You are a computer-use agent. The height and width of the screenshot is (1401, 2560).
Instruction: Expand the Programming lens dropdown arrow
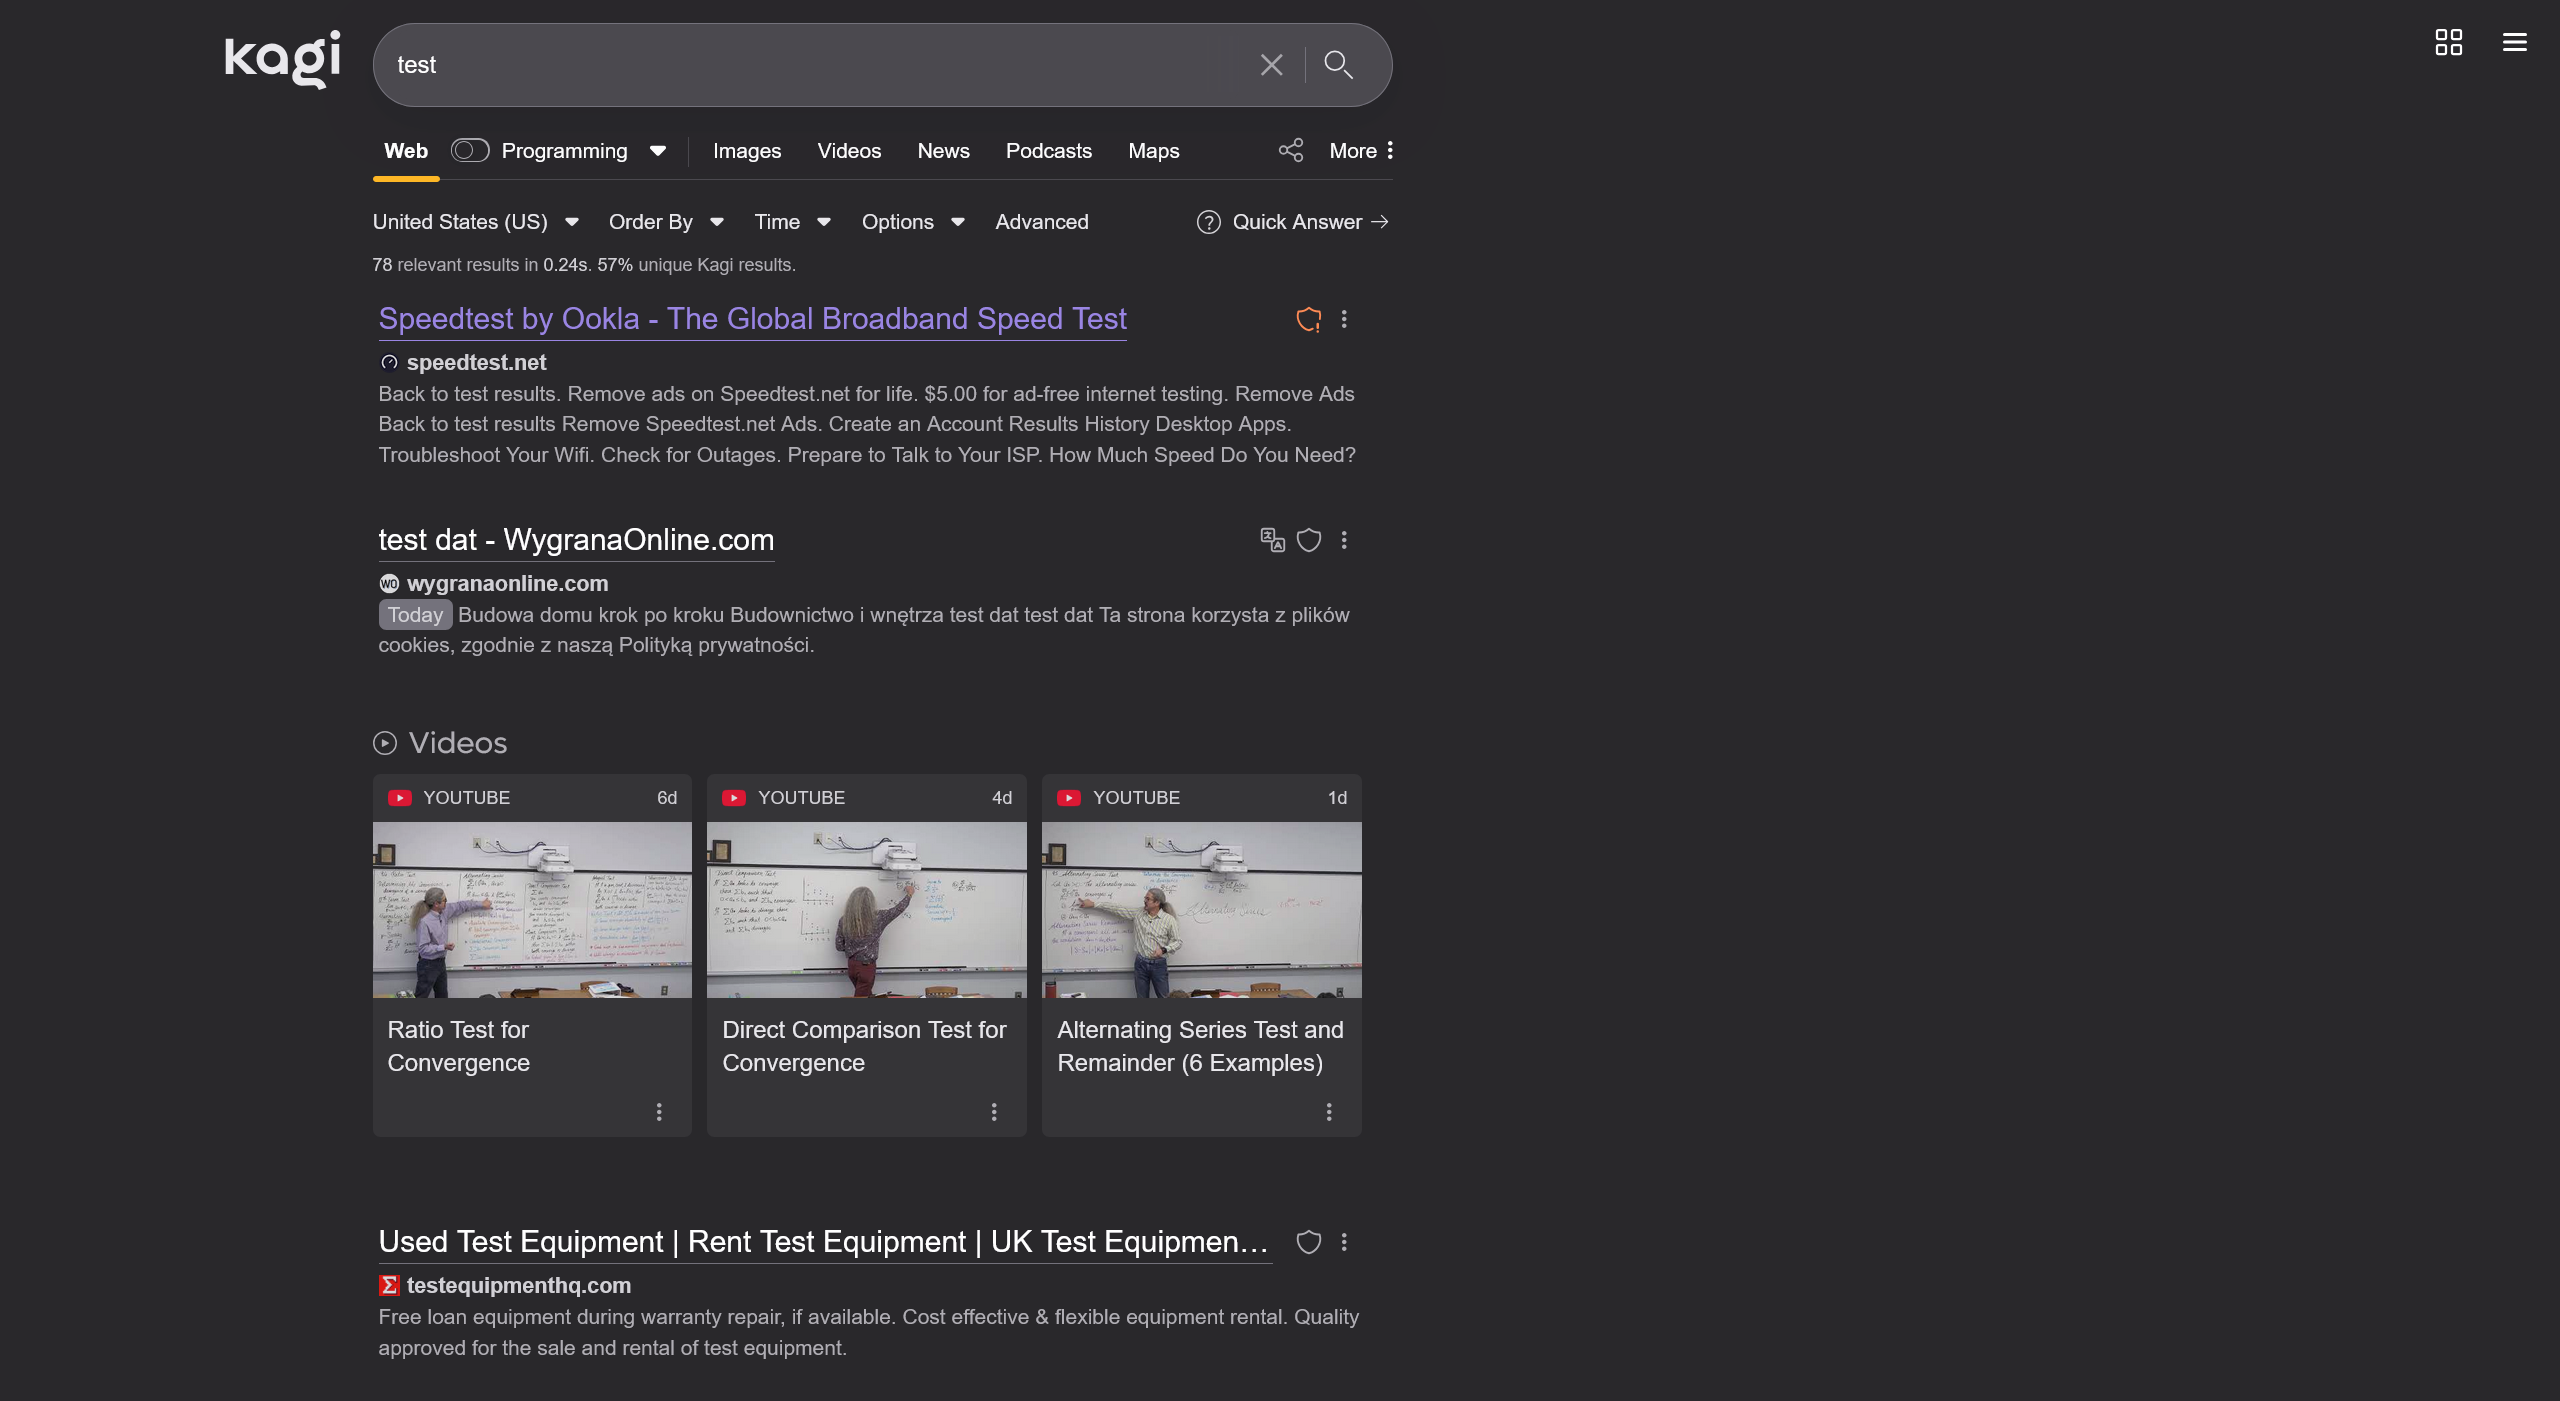click(x=657, y=151)
